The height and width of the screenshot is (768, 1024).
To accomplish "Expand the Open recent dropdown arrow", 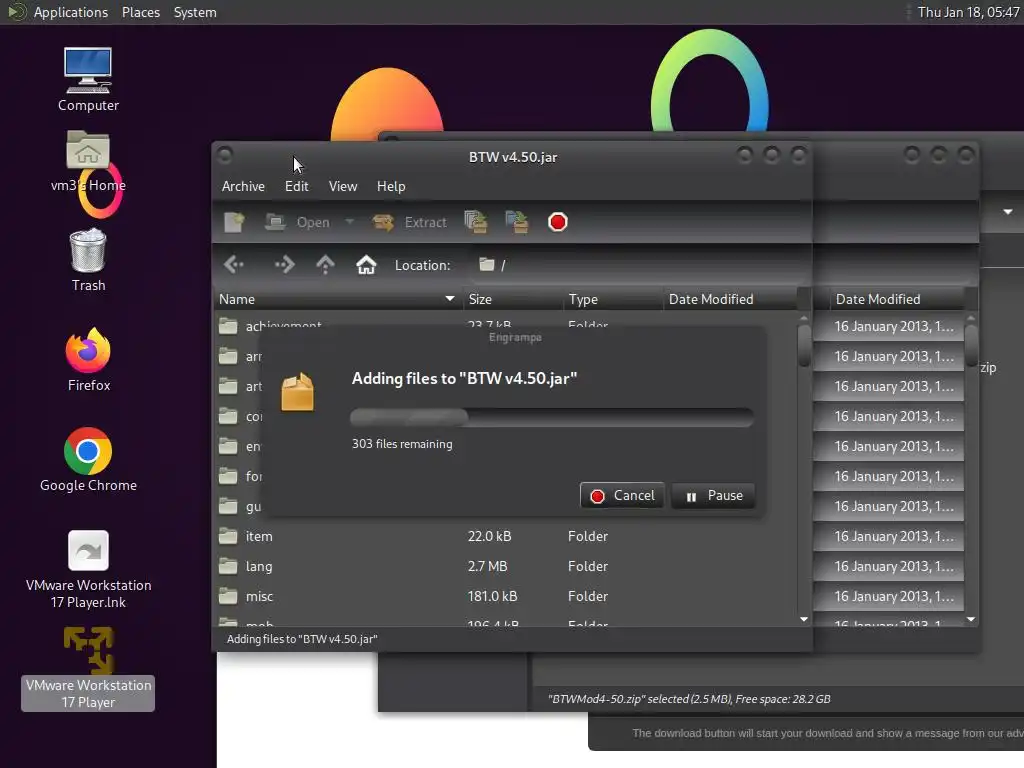I will tap(349, 222).
